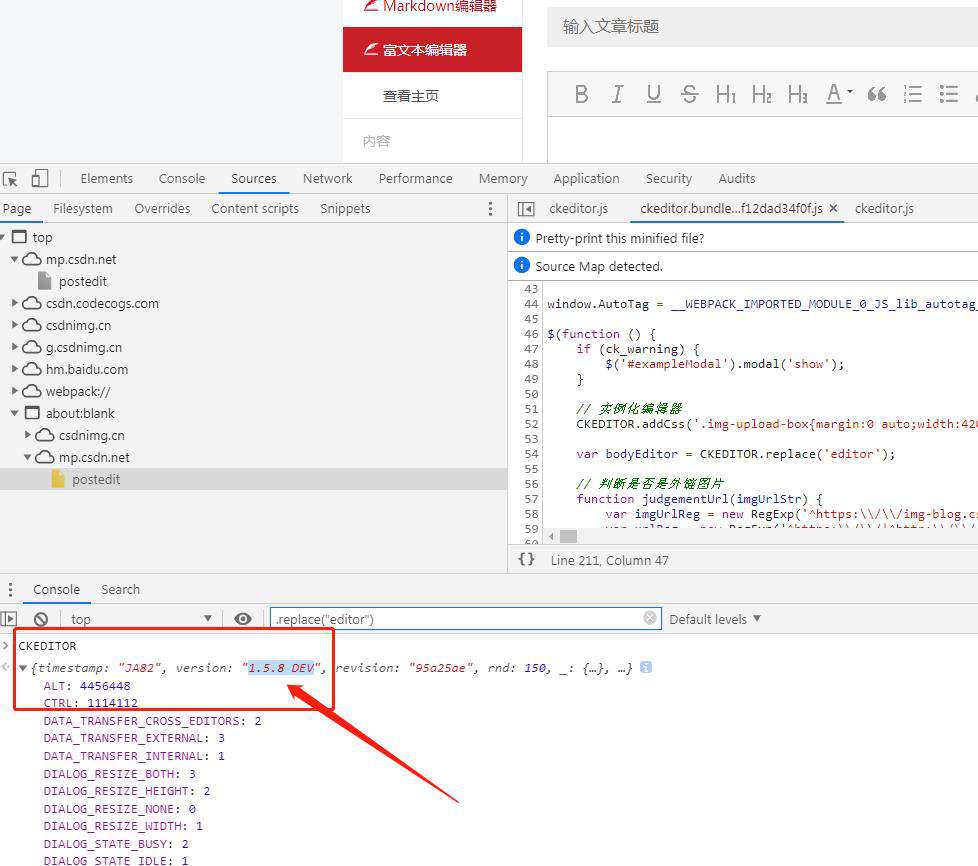Open Snippets tab
Image resolution: width=978 pixels, height=866 pixels.
[x=345, y=208]
